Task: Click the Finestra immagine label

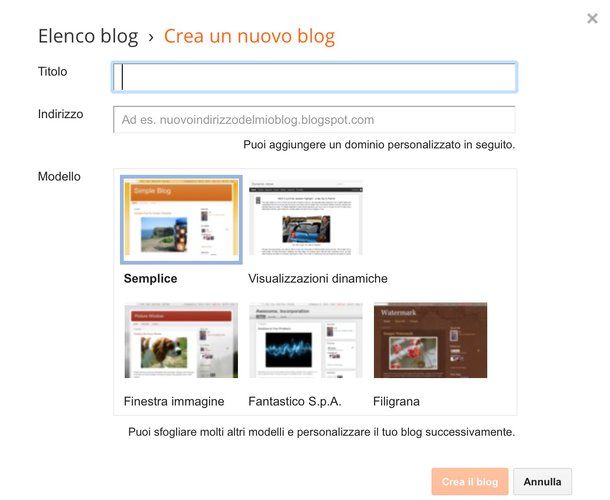Action: point(174,401)
